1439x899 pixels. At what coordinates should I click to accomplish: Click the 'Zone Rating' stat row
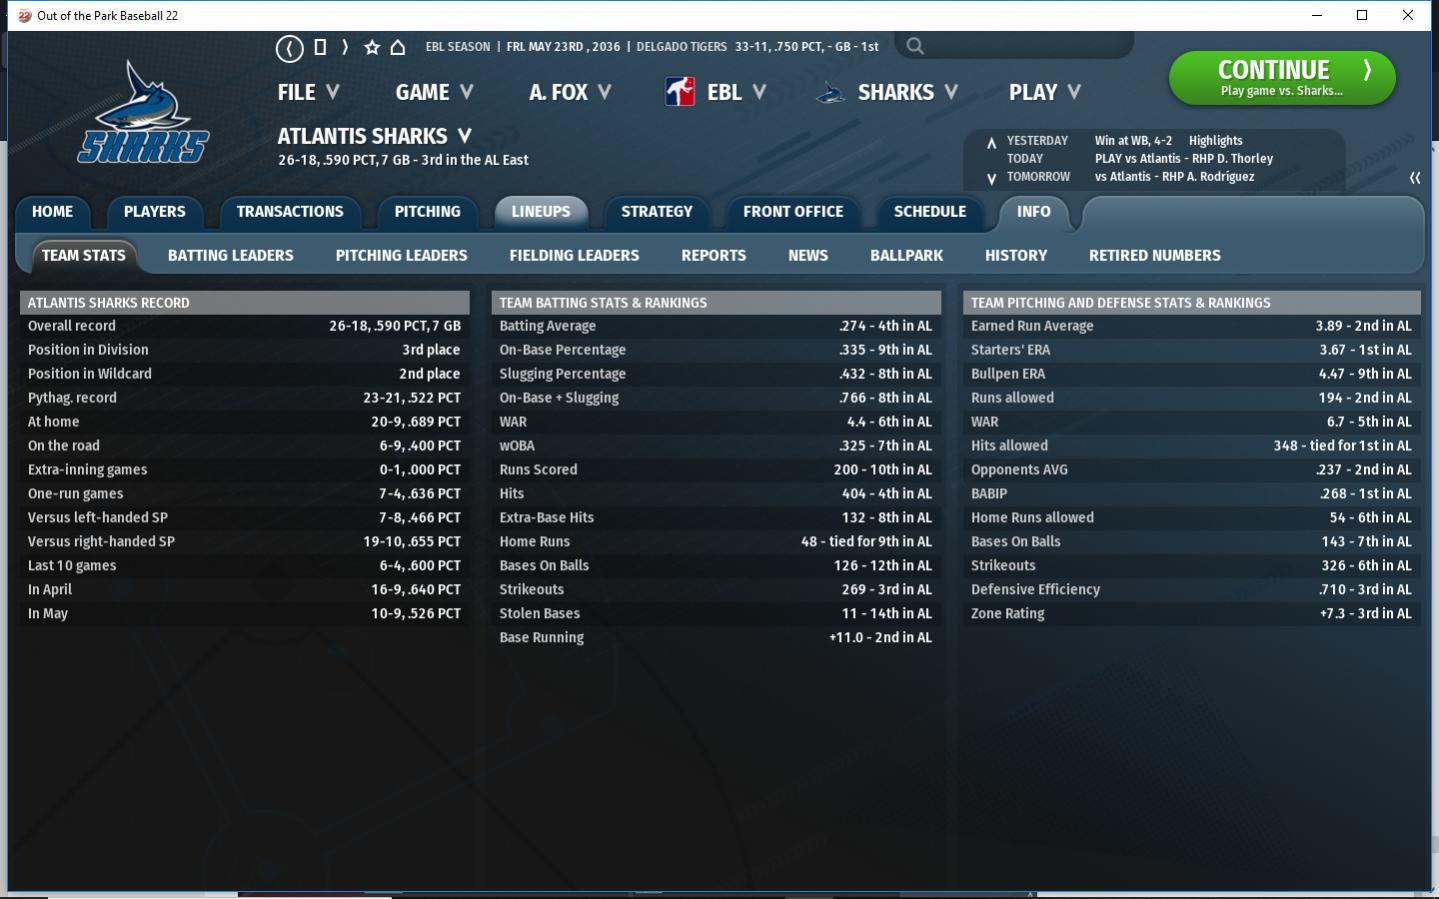[x=1191, y=614]
